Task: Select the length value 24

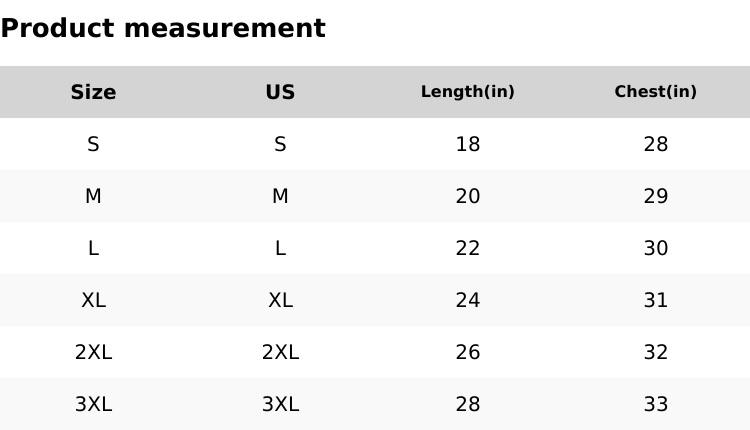Action: click(x=467, y=300)
